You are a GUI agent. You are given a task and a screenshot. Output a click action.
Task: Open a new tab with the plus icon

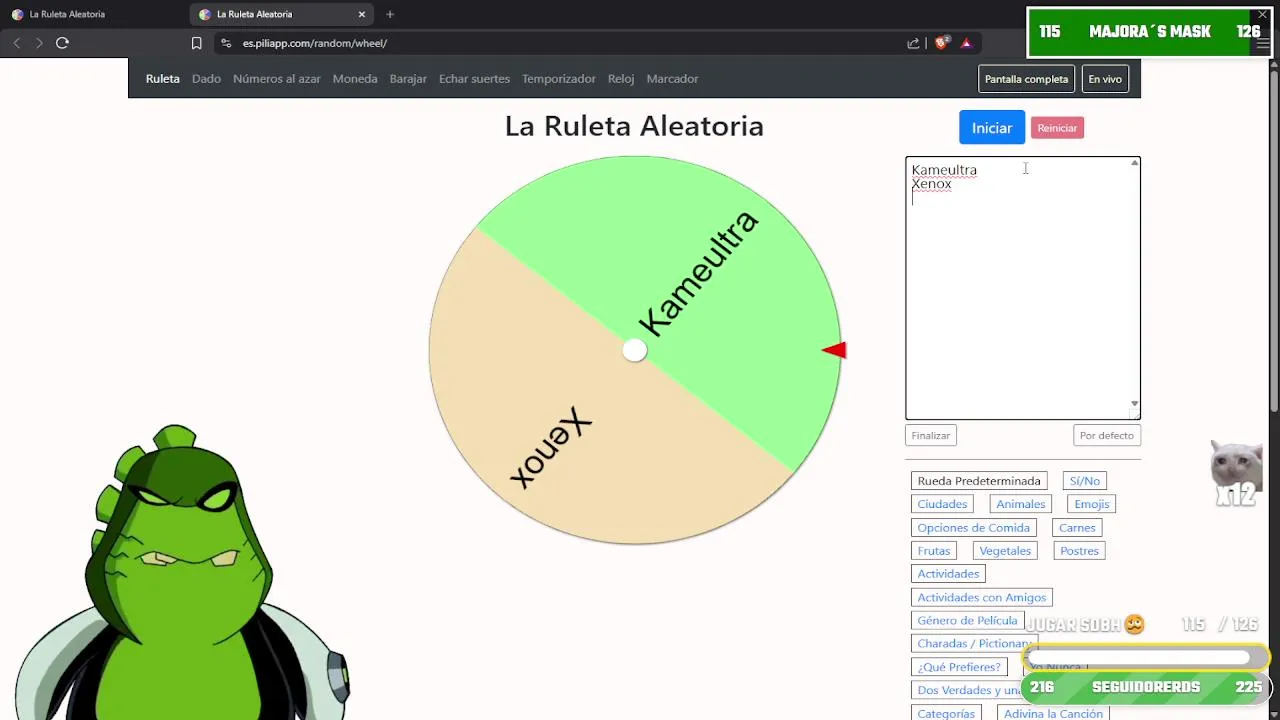click(x=390, y=14)
